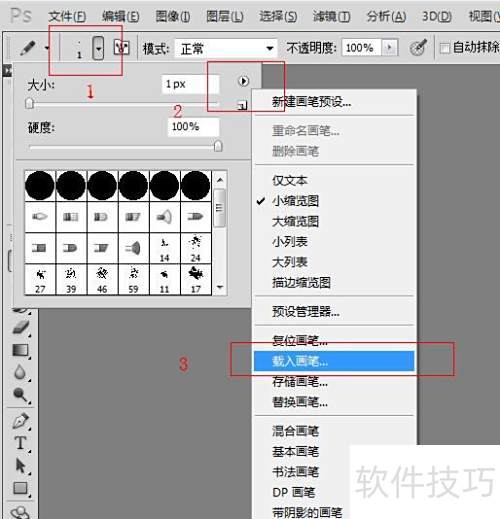Open the 3D(D) menu
This screenshot has height=519, width=500.
pyautogui.click(x=437, y=16)
